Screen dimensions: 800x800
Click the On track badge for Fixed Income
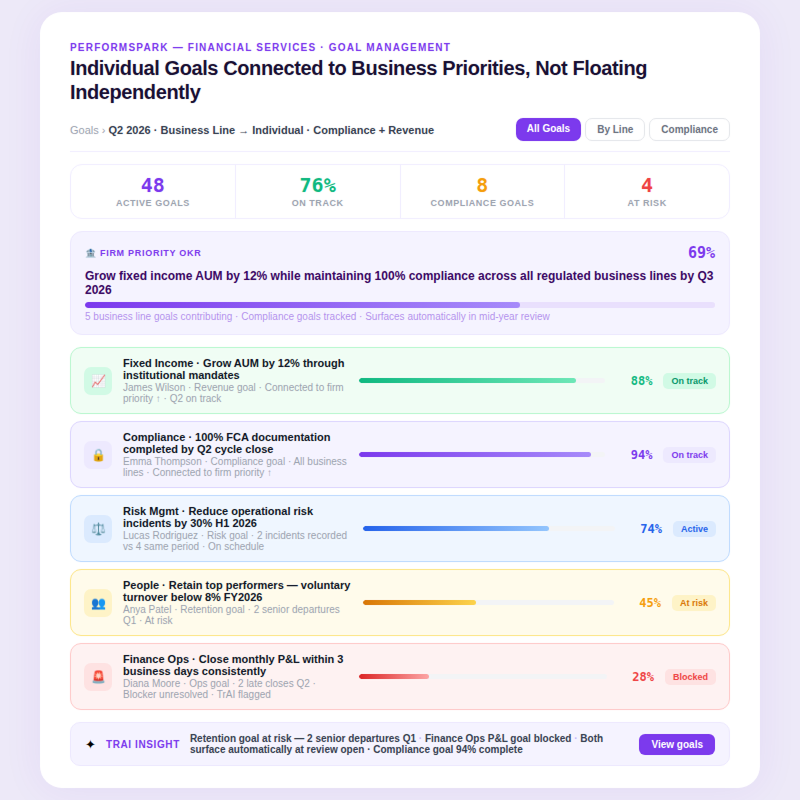689,381
